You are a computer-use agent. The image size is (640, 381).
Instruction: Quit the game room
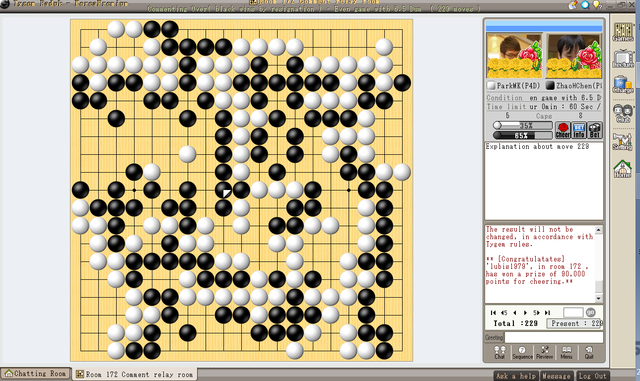tap(589, 352)
